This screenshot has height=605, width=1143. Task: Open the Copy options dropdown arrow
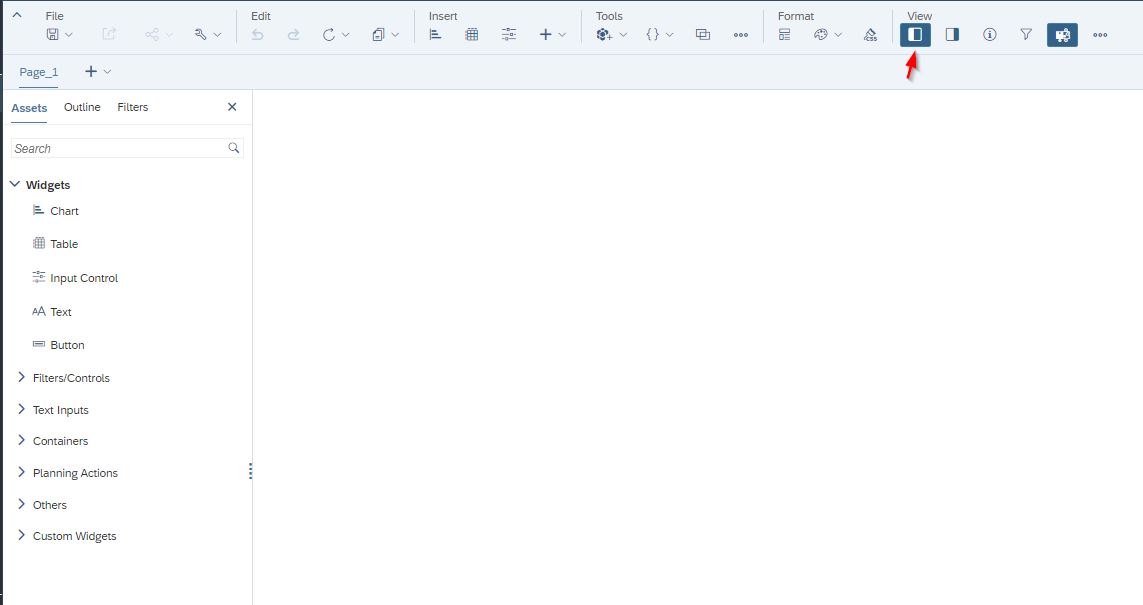pos(395,35)
